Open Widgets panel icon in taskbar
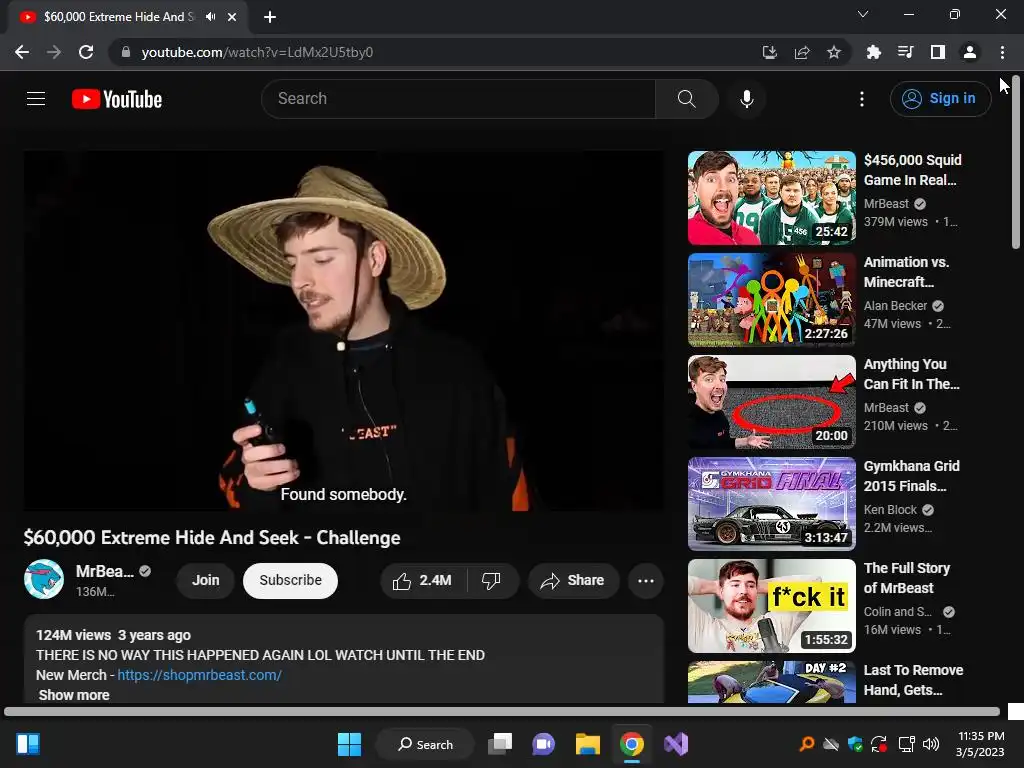1024x768 pixels. 28,744
